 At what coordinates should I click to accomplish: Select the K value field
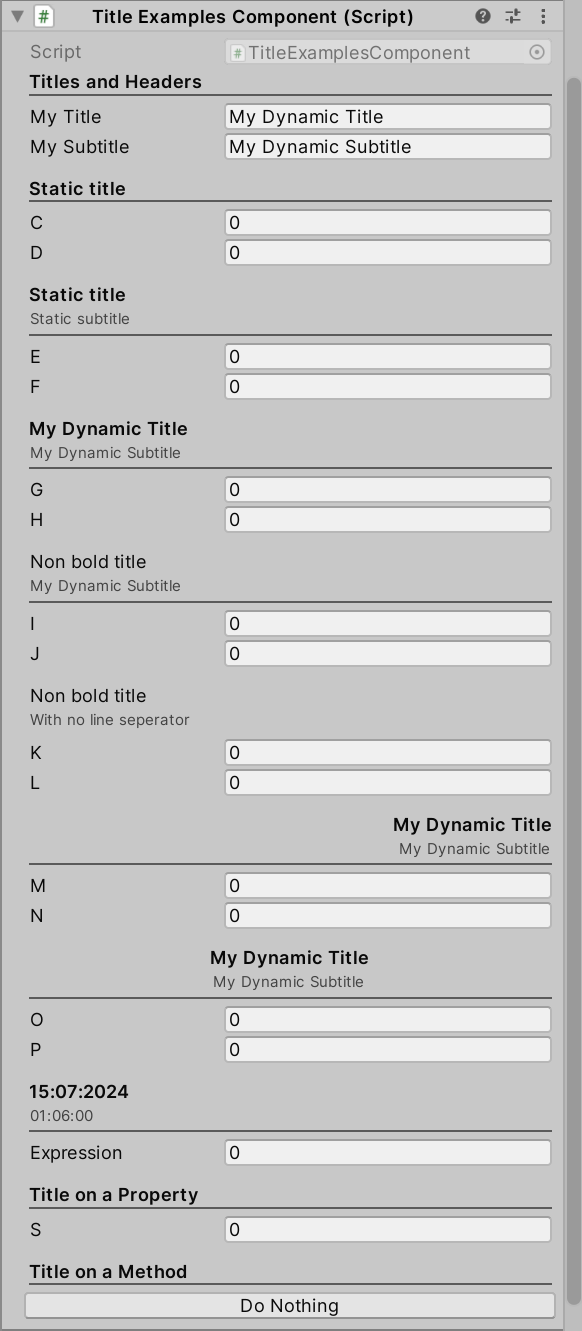[388, 753]
